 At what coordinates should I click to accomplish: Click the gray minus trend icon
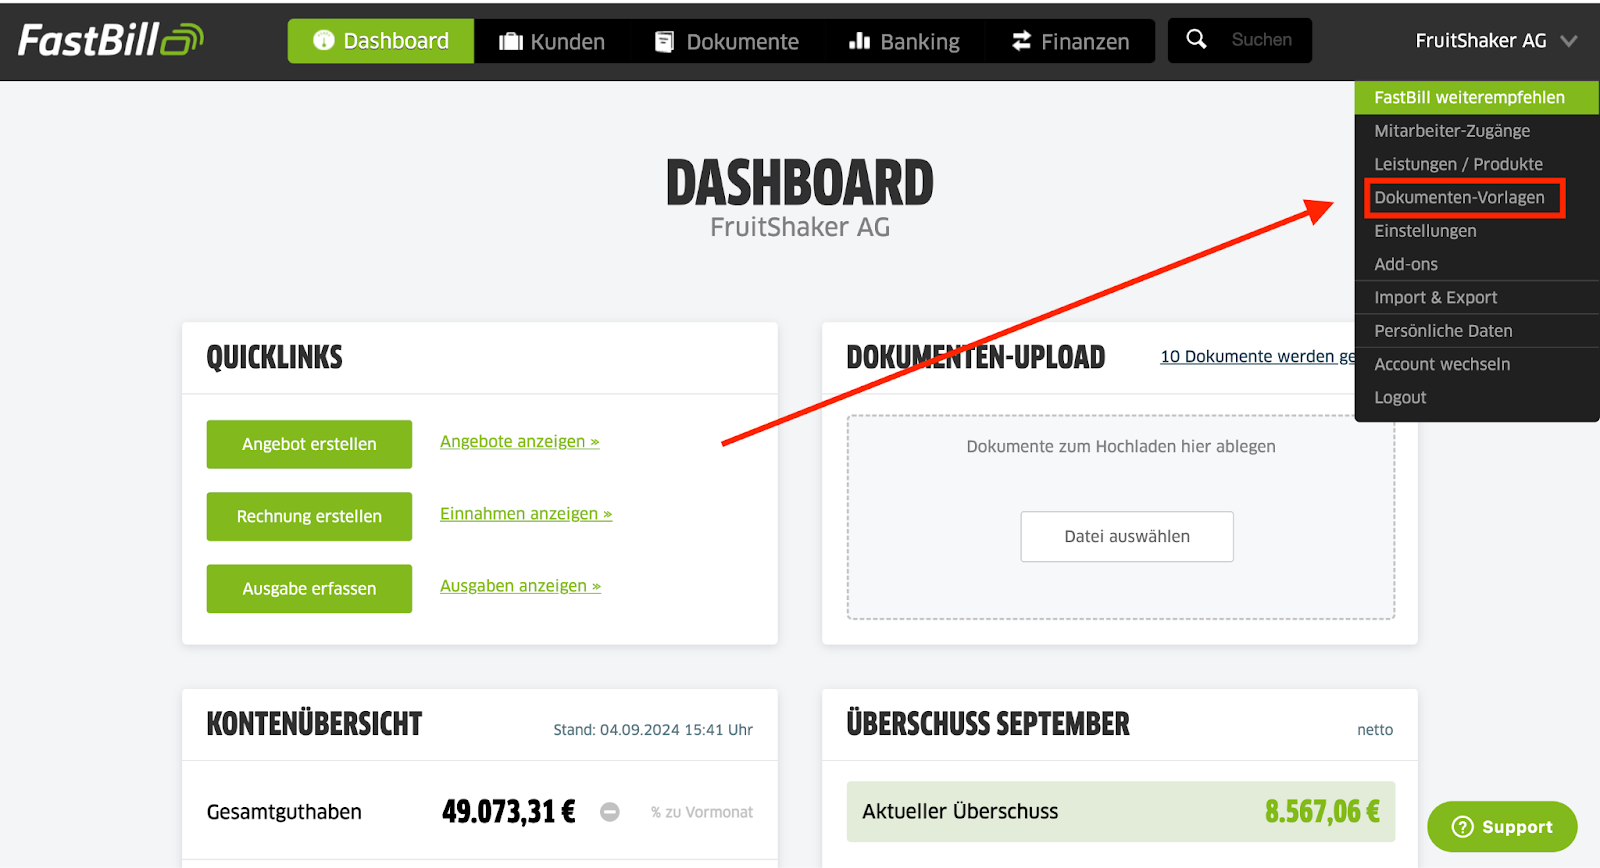[610, 812]
